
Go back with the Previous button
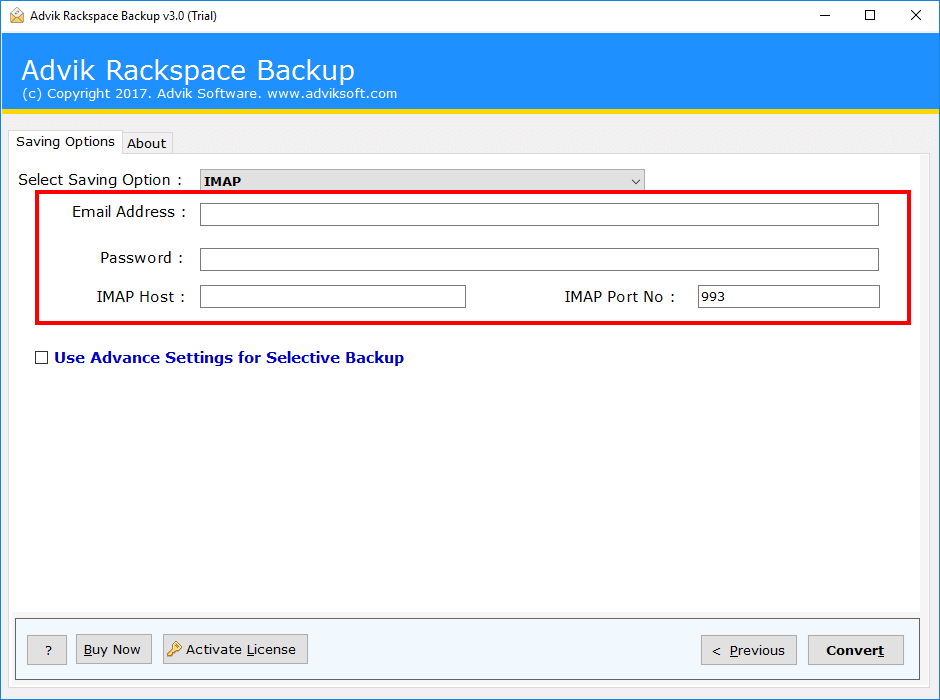[x=749, y=650]
